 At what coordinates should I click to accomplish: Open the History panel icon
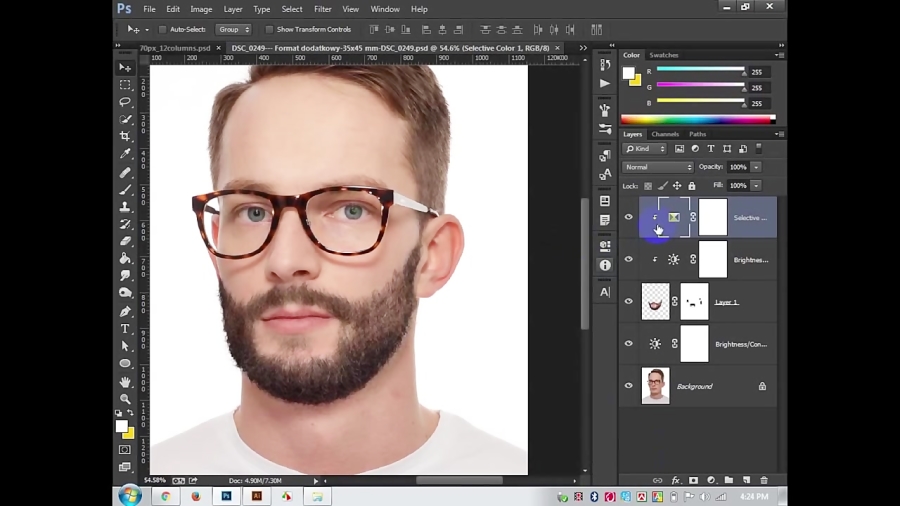pos(605,65)
